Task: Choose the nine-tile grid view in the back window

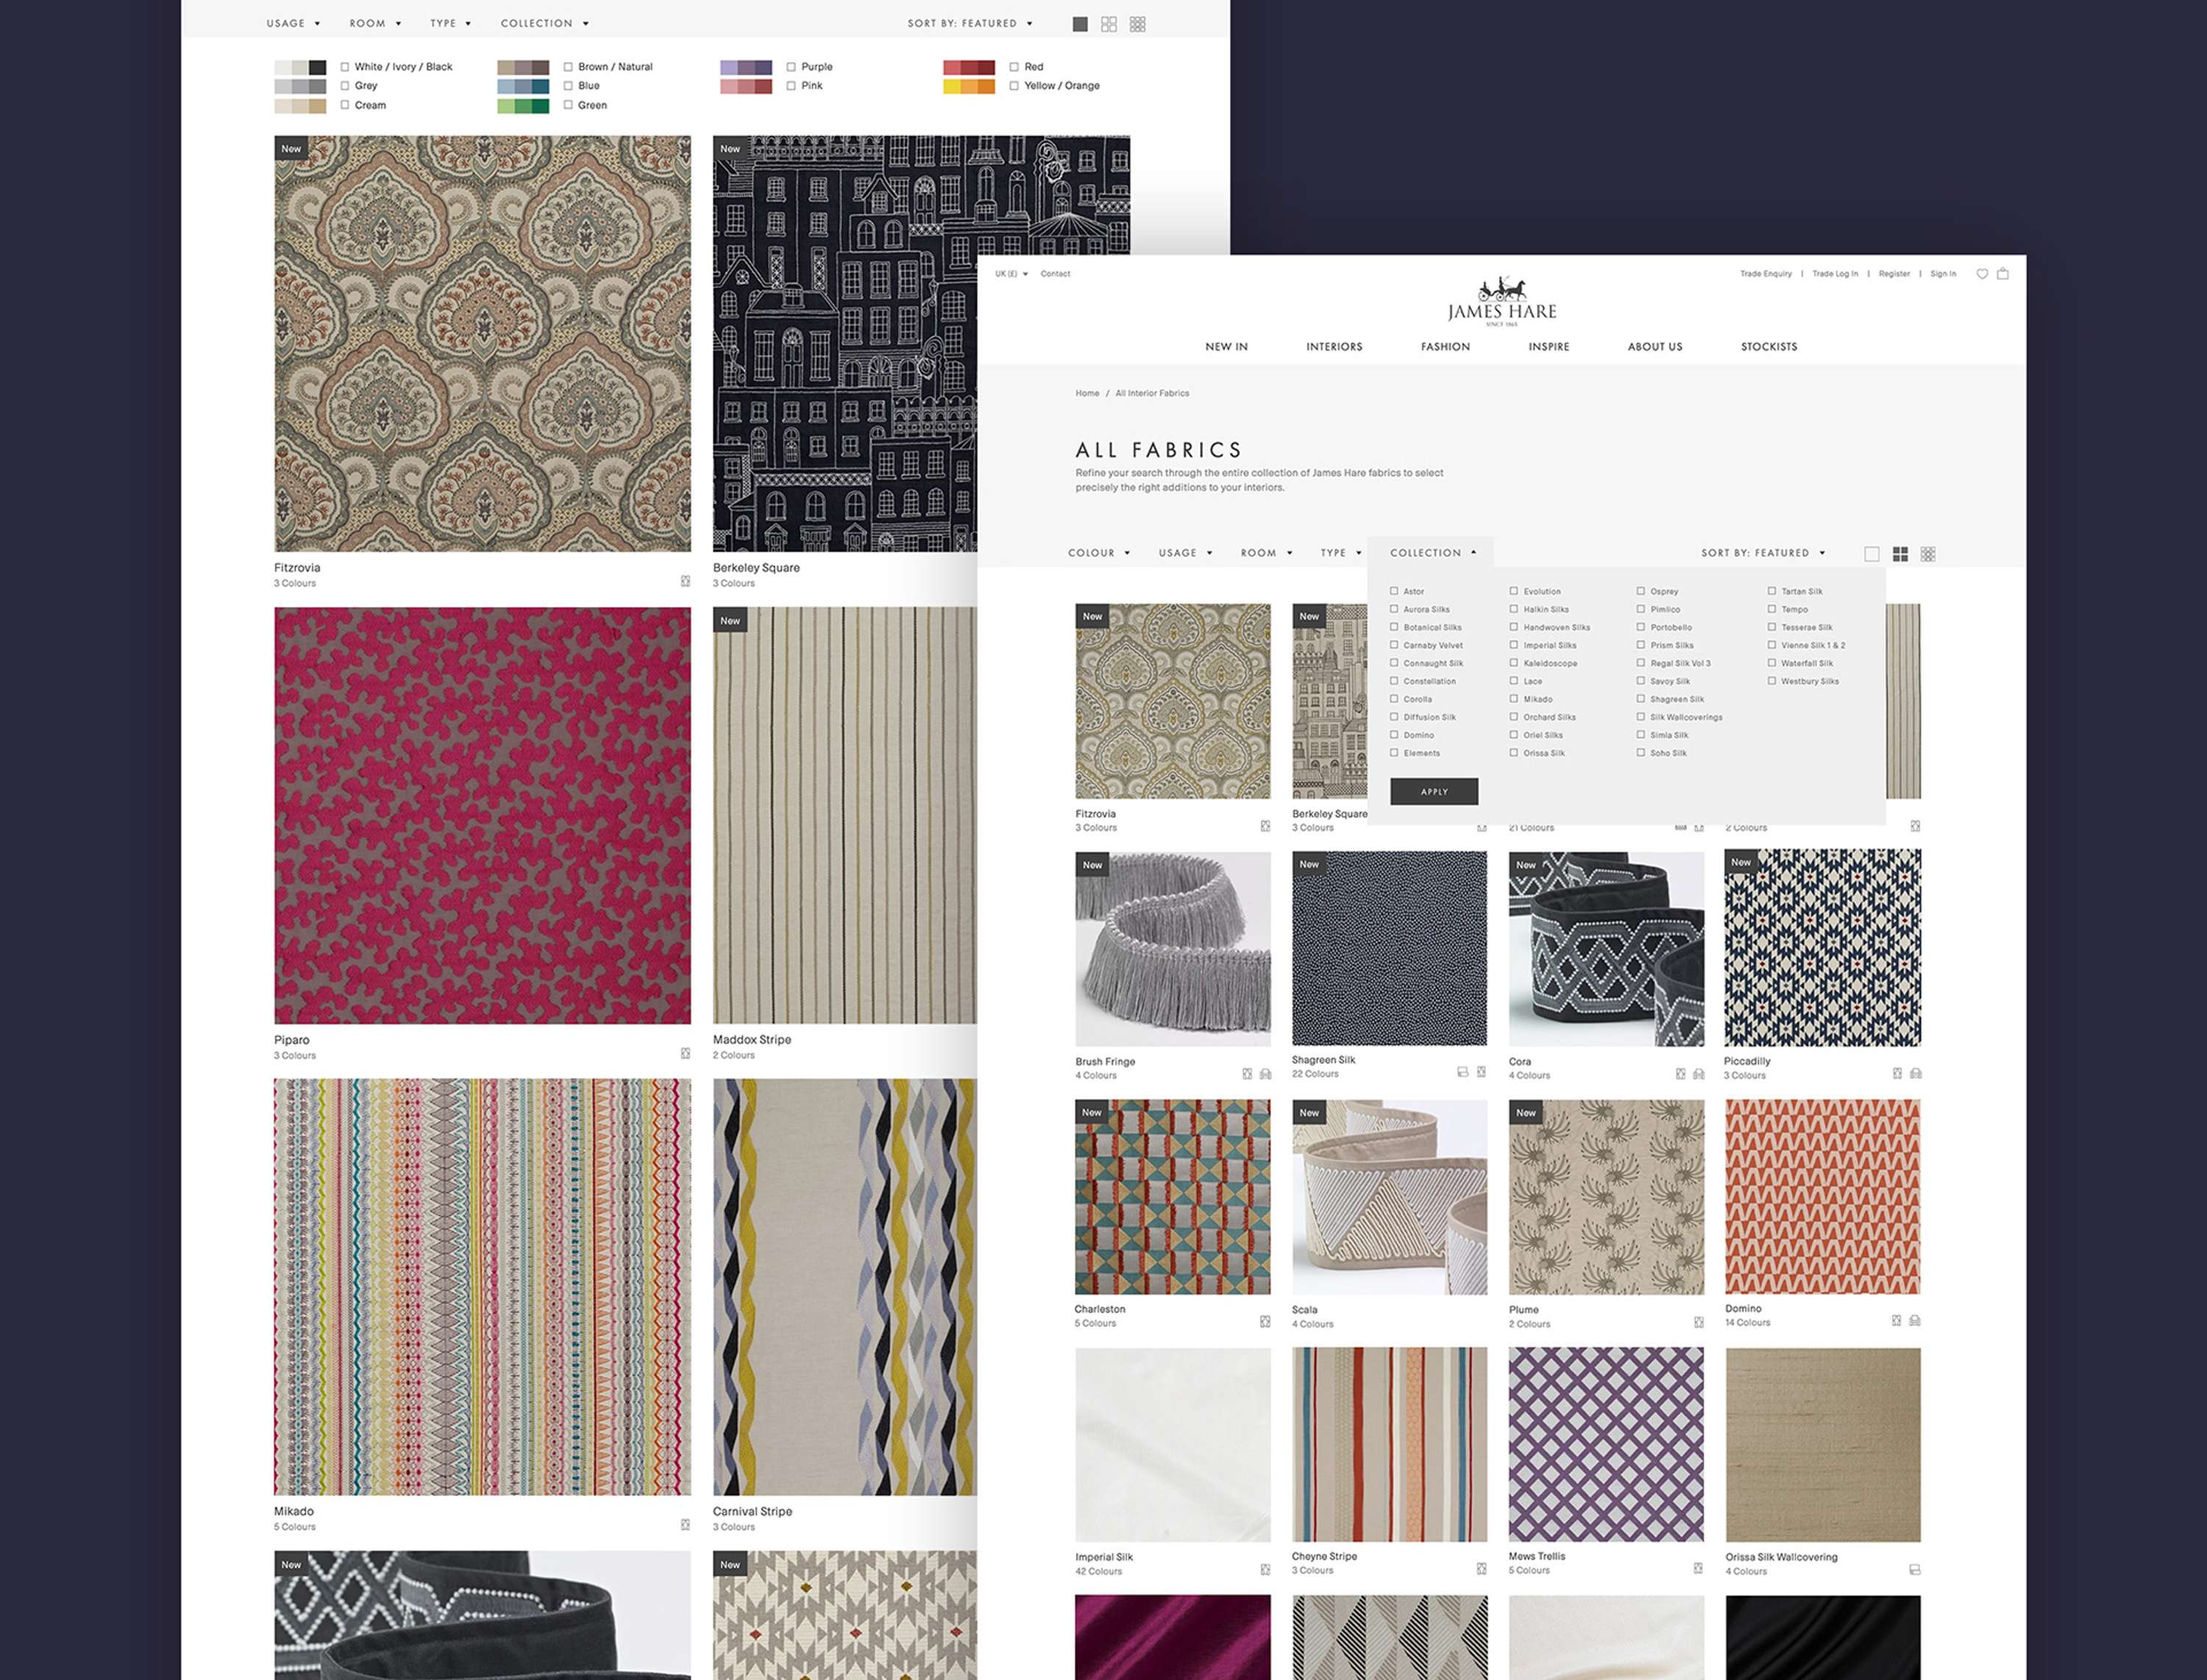Action: coord(1138,24)
